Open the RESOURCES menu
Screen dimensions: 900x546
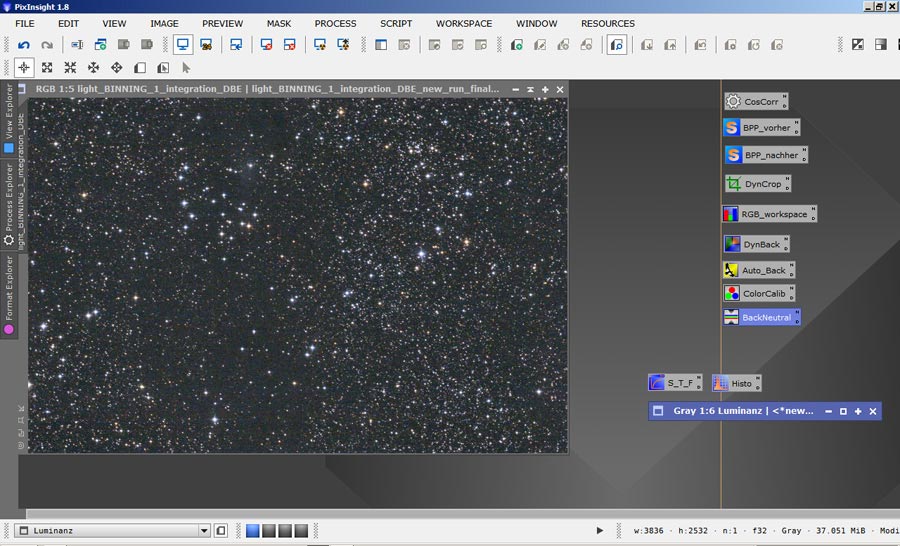607,24
